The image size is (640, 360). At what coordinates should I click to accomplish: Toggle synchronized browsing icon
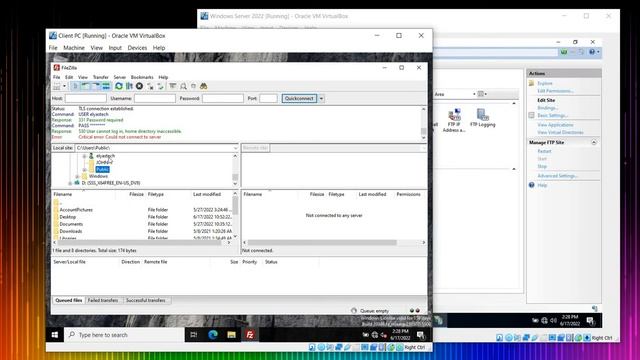pyautogui.click(x=193, y=86)
